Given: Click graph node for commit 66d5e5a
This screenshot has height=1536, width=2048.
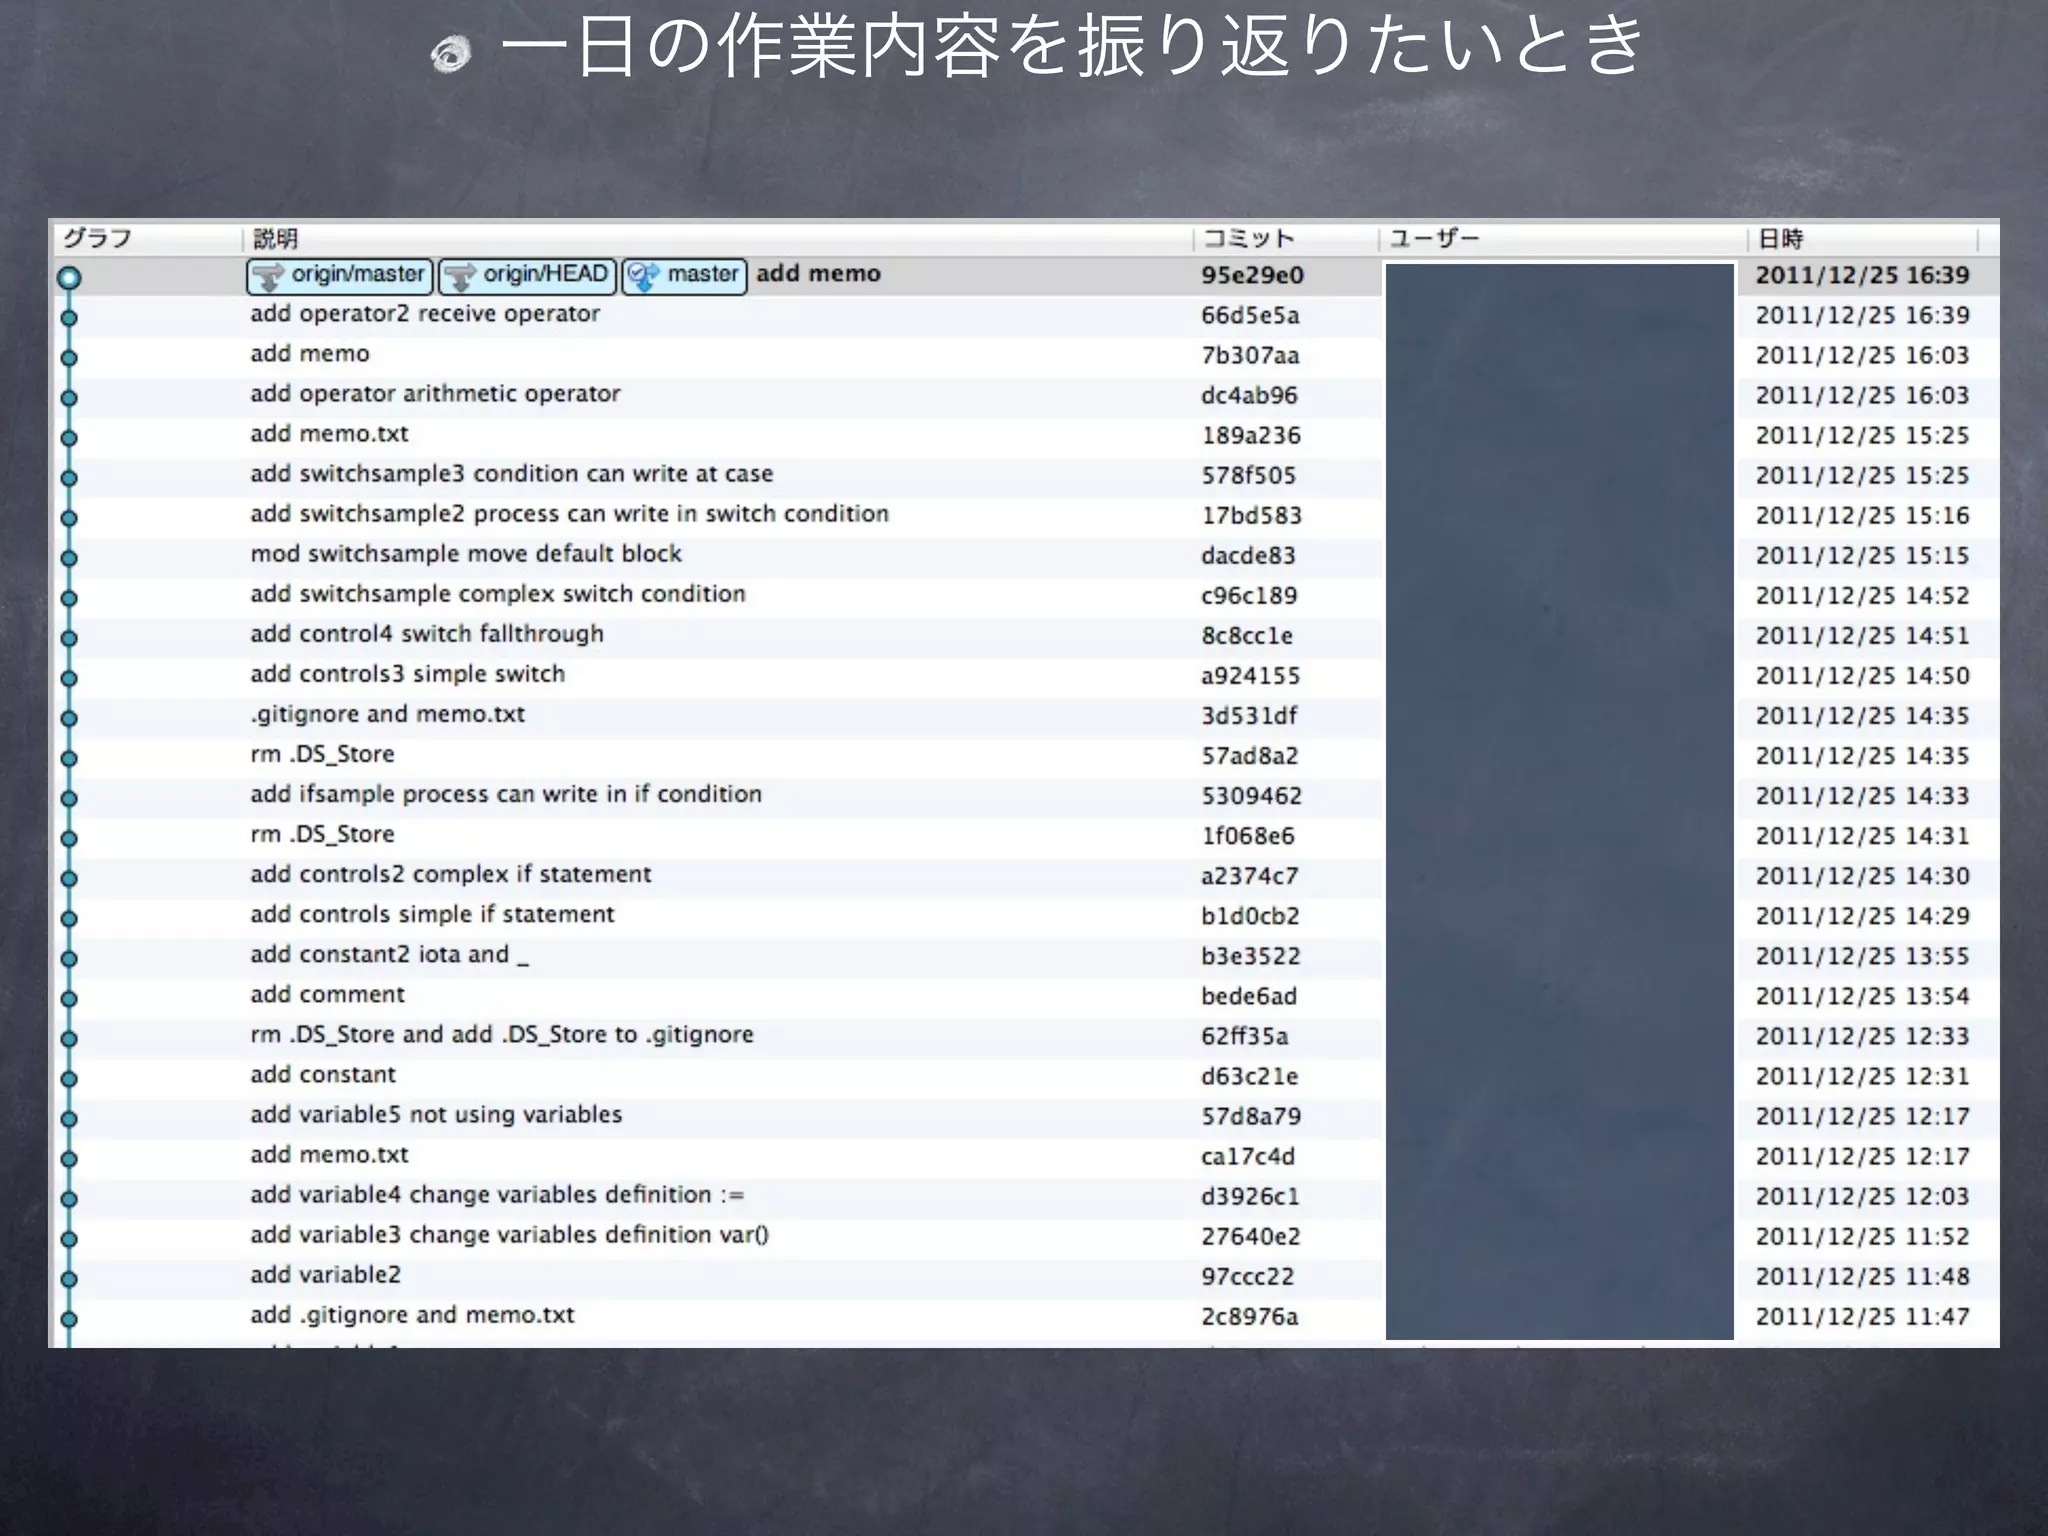Looking at the screenshot, I should [69, 318].
